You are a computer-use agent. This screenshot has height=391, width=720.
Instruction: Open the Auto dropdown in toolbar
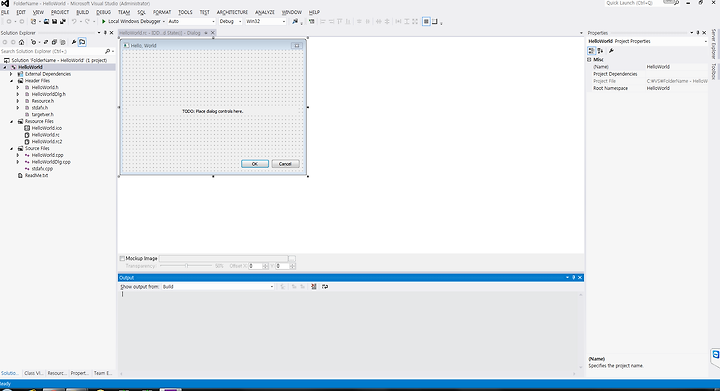pyautogui.click(x=191, y=21)
